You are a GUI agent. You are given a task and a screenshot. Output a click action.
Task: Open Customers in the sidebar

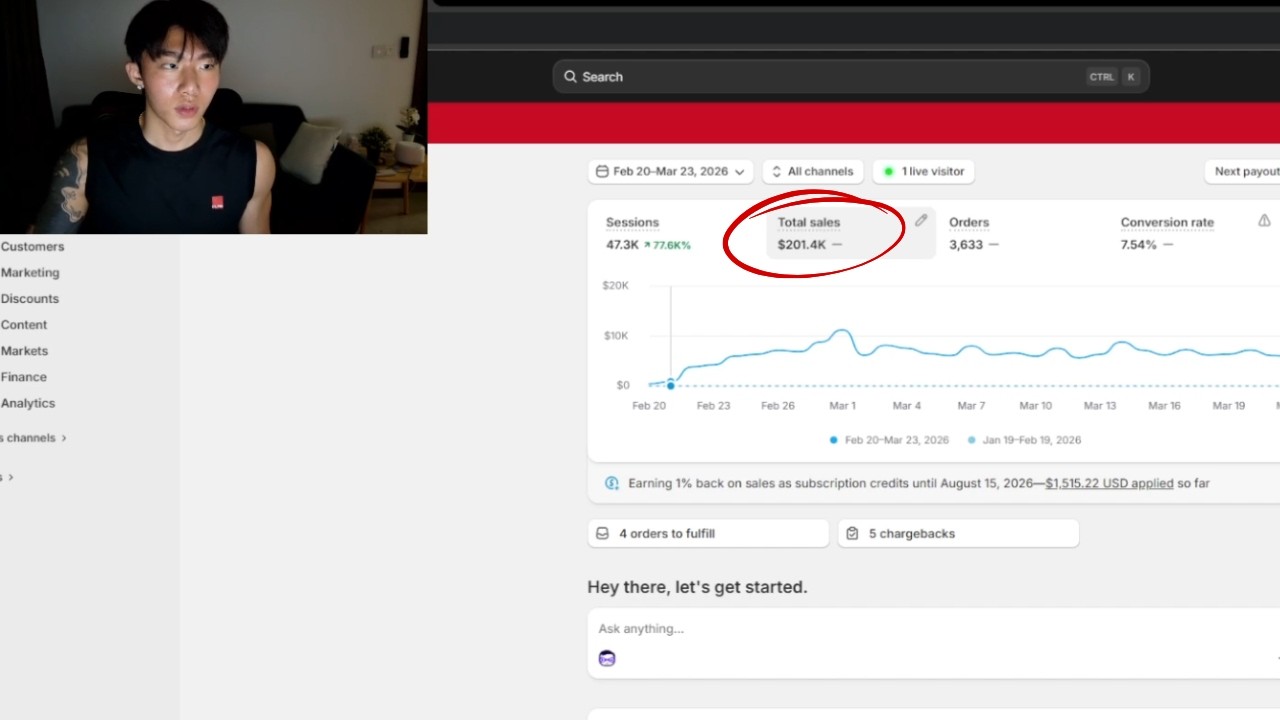point(32,246)
